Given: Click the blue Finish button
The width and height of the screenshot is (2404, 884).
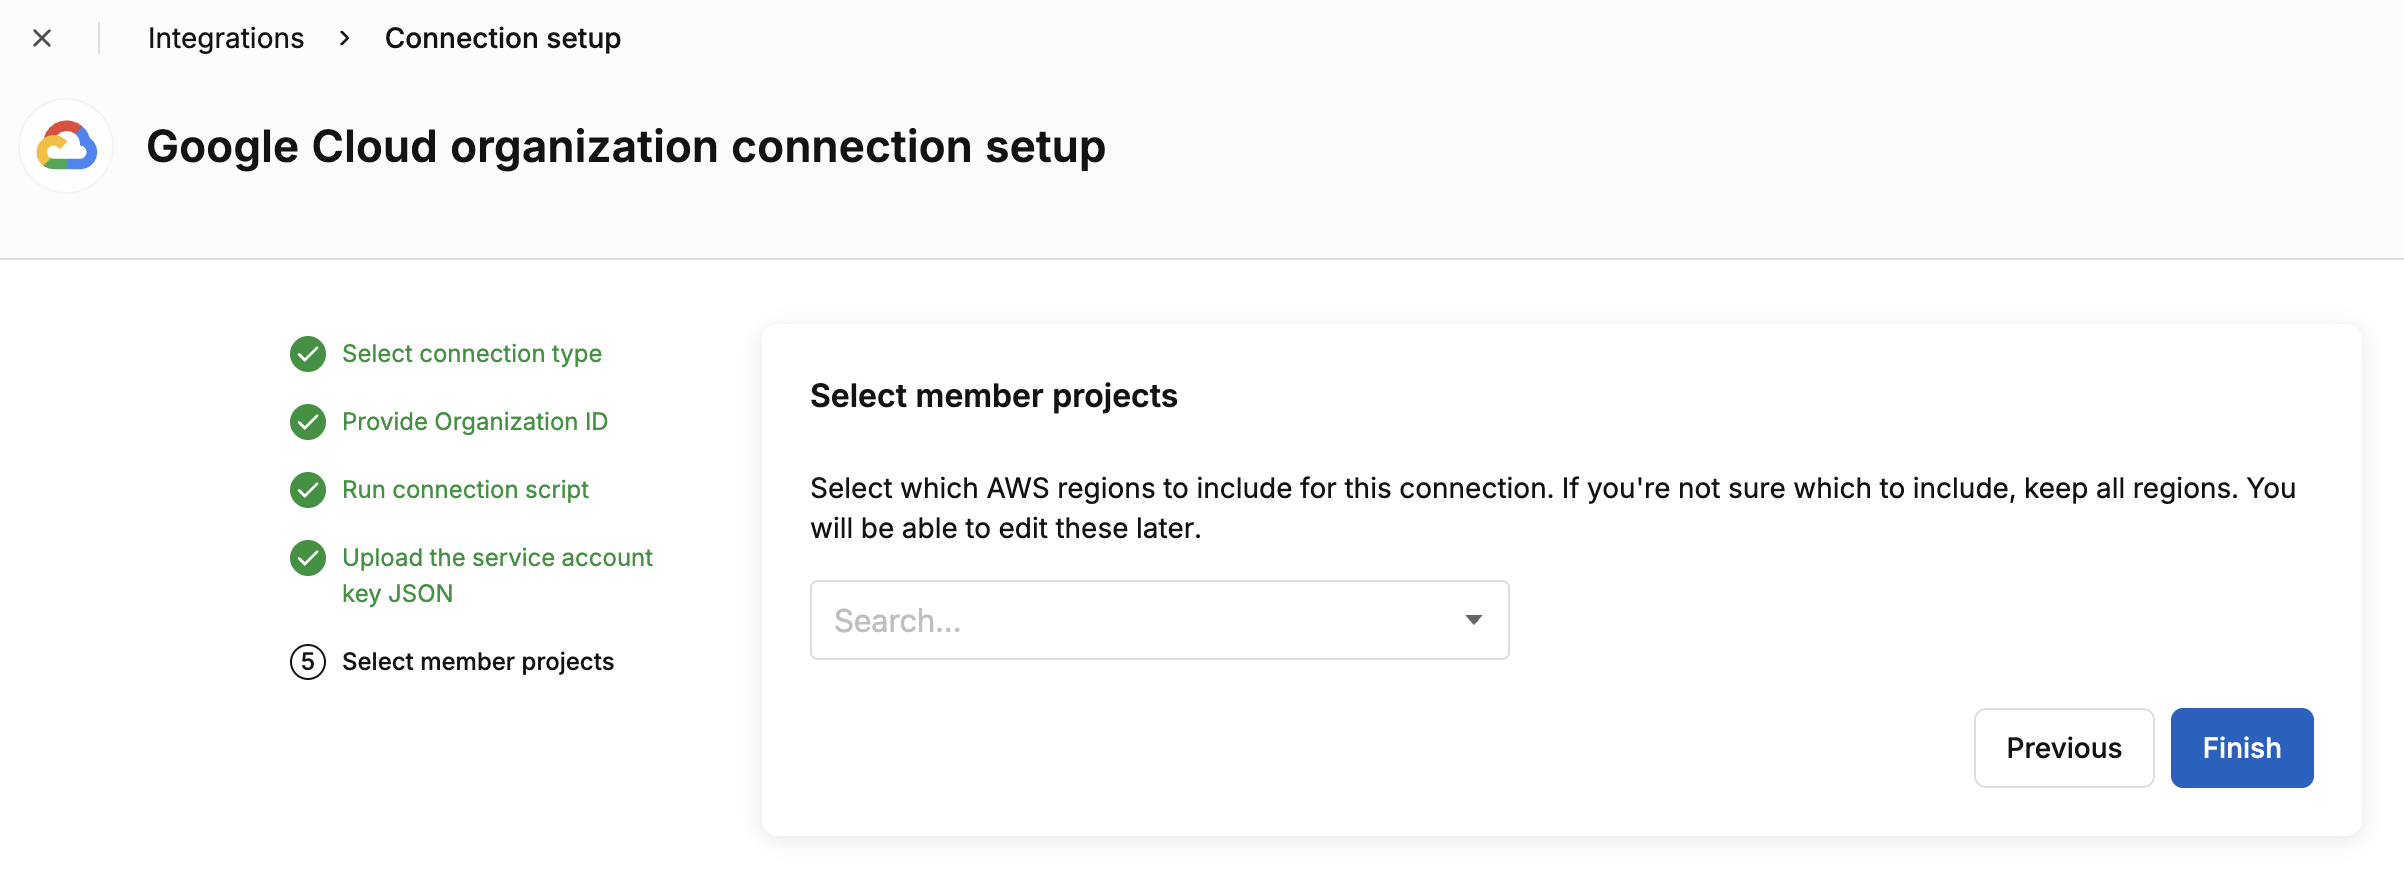Looking at the screenshot, I should pyautogui.click(x=2242, y=748).
